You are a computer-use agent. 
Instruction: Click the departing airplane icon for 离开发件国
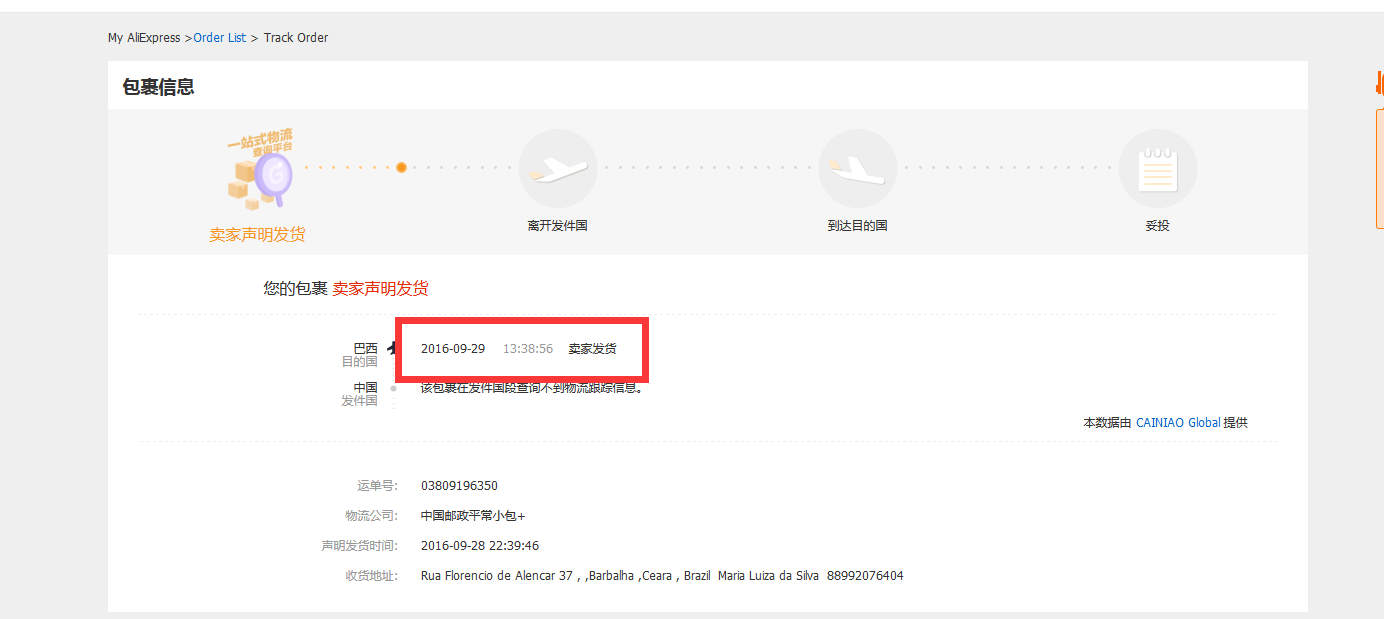pos(558,169)
